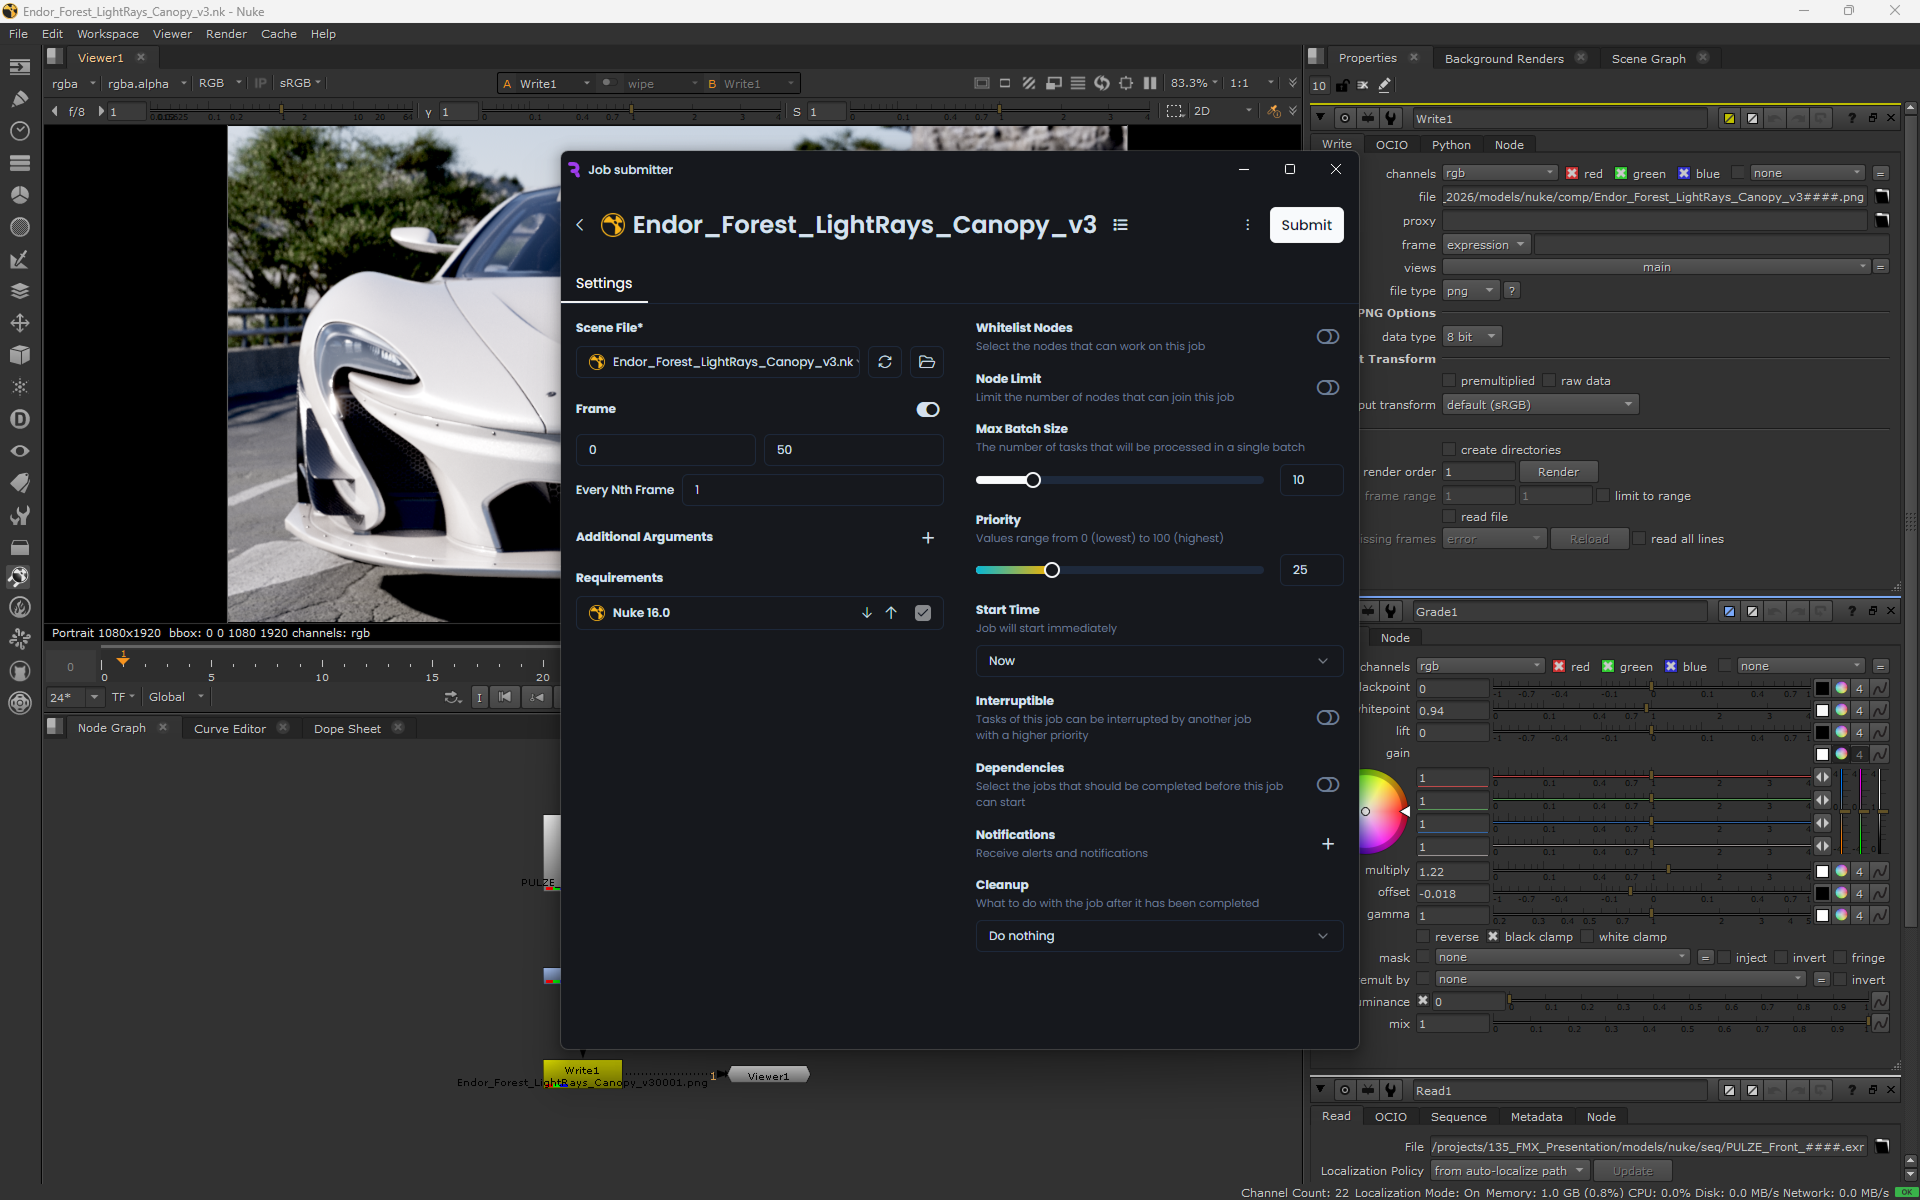Open the Cleanup 'Do nothing' dropdown
Screen dimensions: 1920x1200
point(1159,936)
